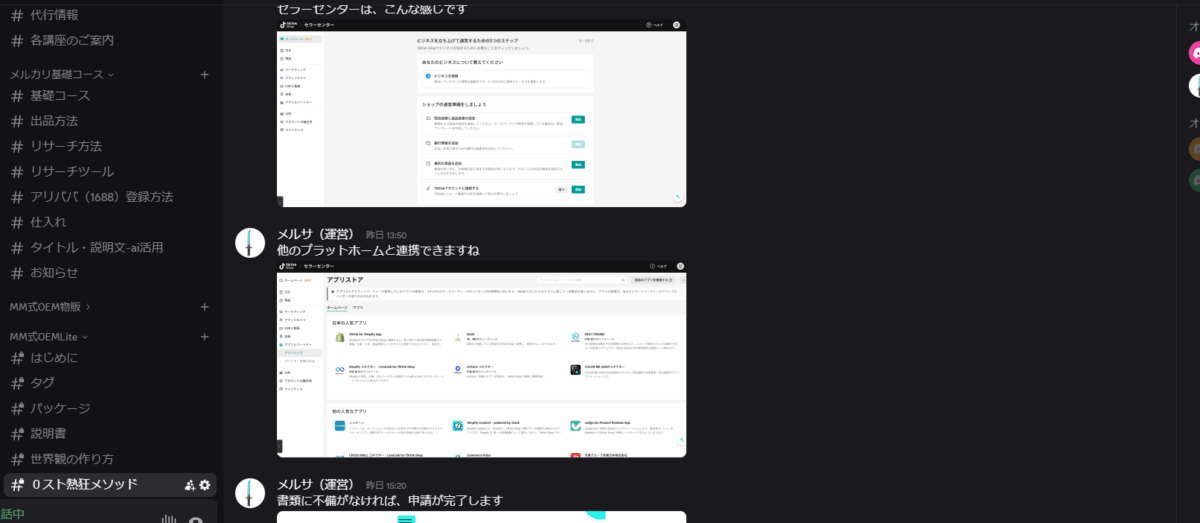
Task: Click plus icon beside MM式OEM物販 category
Action: (204, 306)
